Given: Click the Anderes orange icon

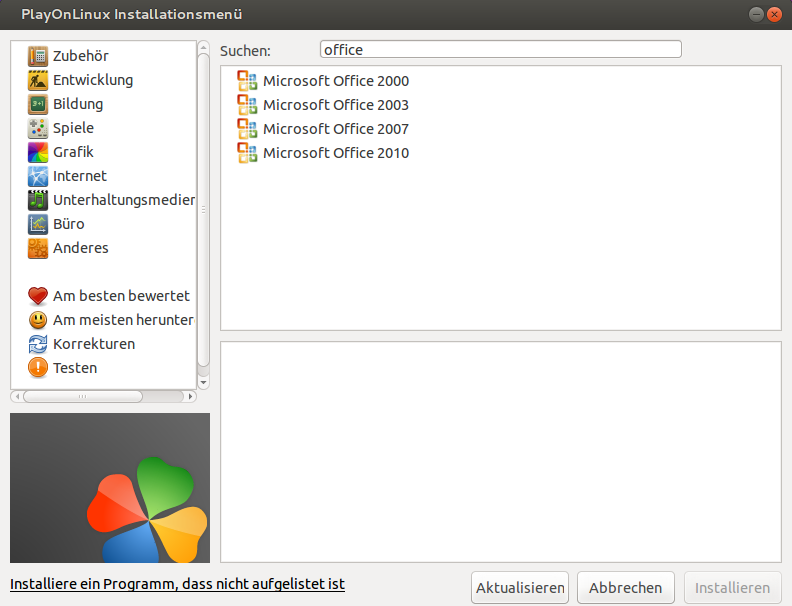Looking at the screenshot, I should click(x=38, y=248).
